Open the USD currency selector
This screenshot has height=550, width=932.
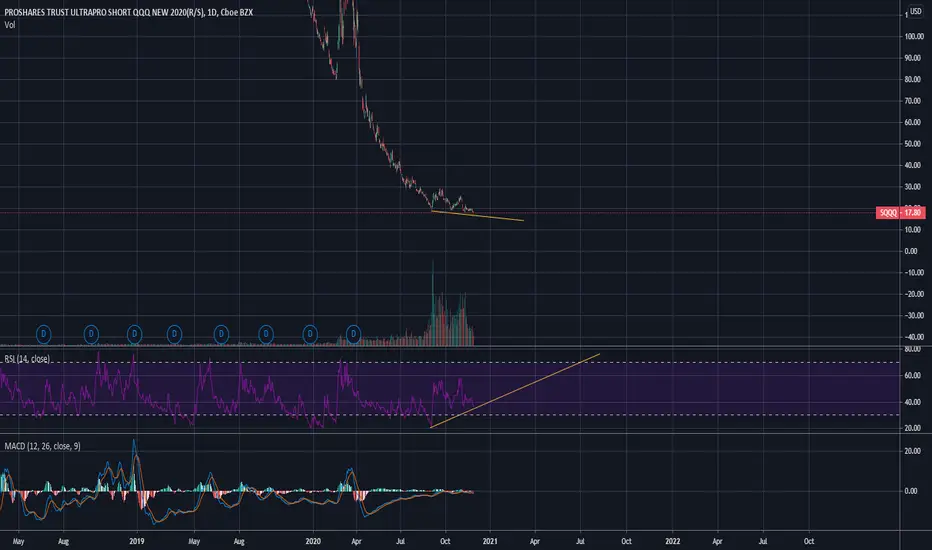(915, 11)
